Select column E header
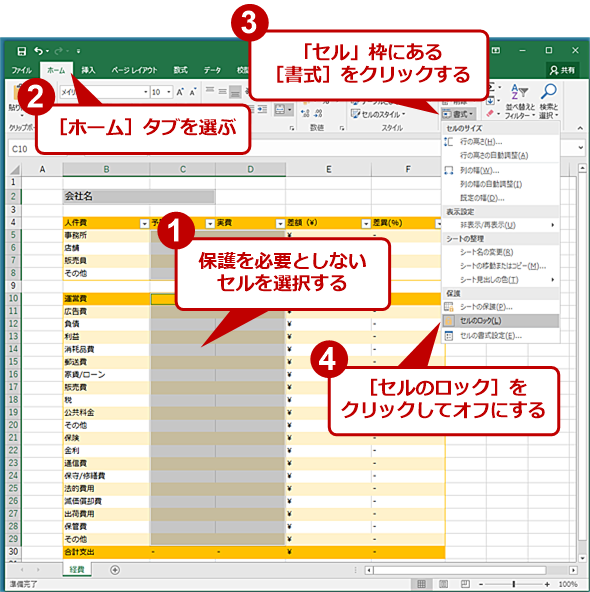Viewport: 590px width, 592px height. [328, 170]
